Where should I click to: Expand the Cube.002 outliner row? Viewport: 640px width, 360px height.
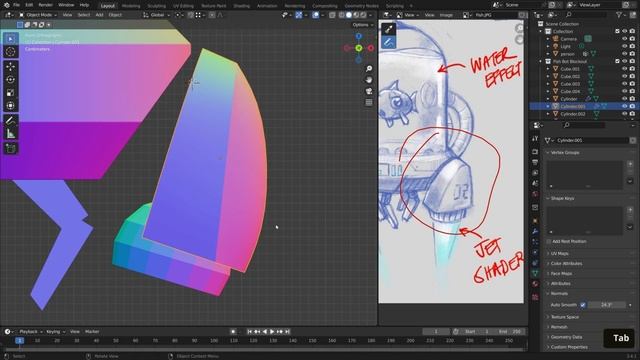click(548, 76)
